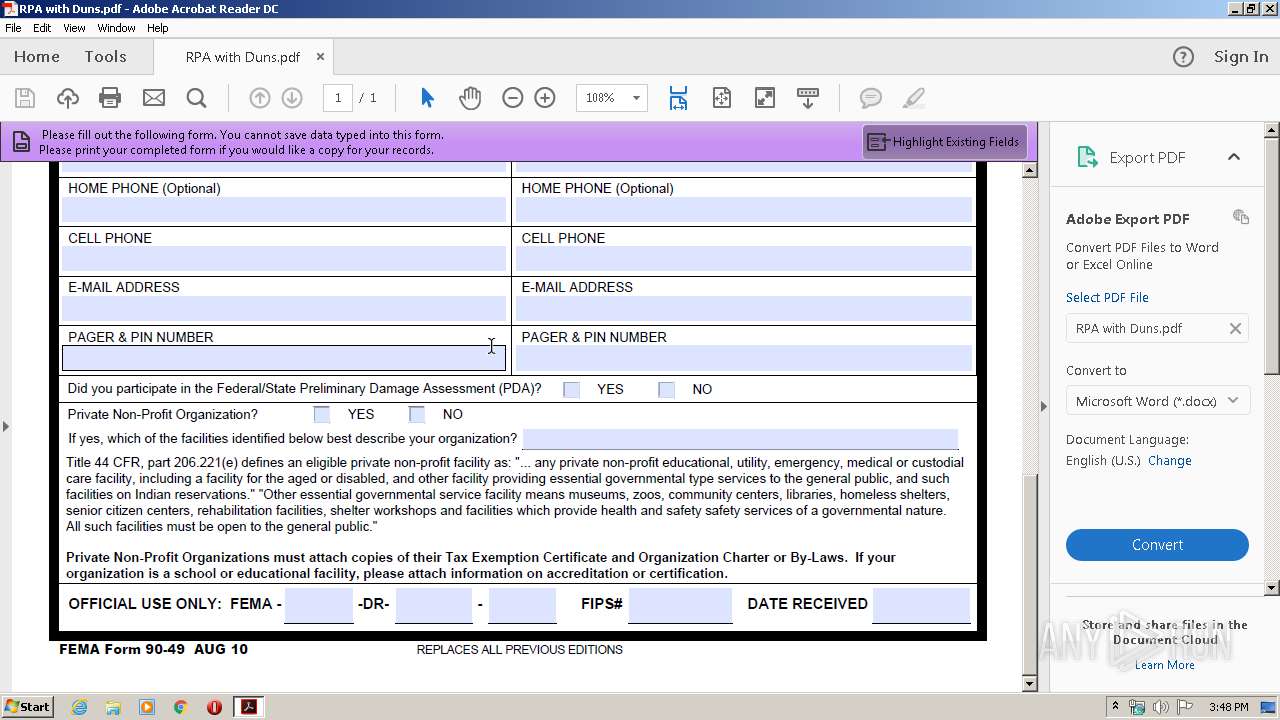Print the document using printer icon

[110, 98]
